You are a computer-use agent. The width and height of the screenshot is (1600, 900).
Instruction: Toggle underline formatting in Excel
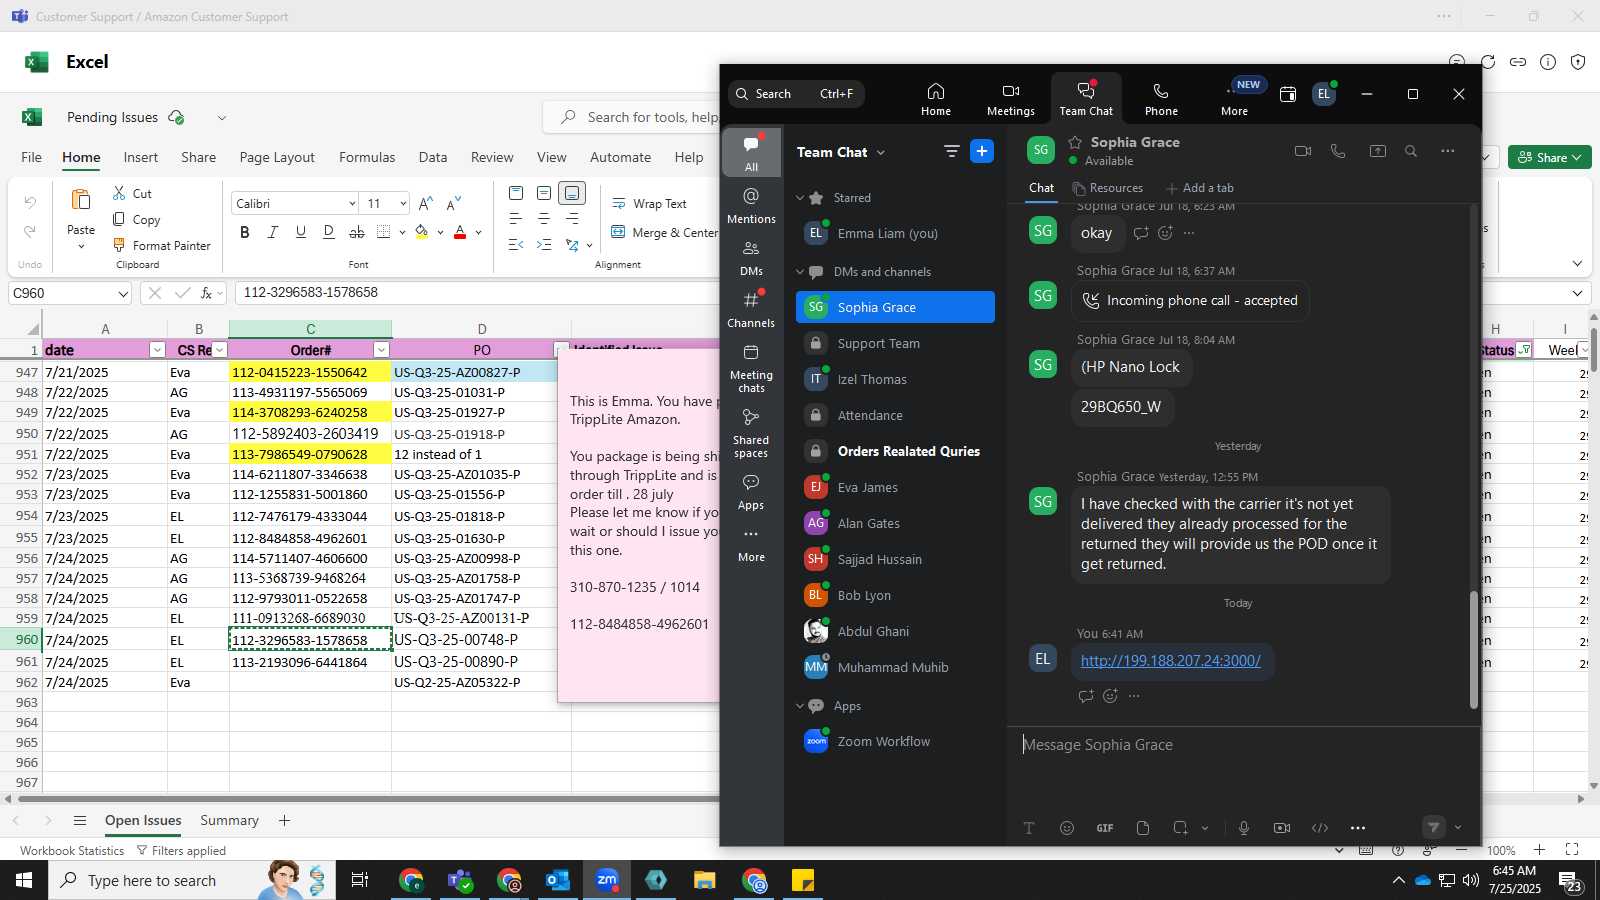[x=300, y=232]
